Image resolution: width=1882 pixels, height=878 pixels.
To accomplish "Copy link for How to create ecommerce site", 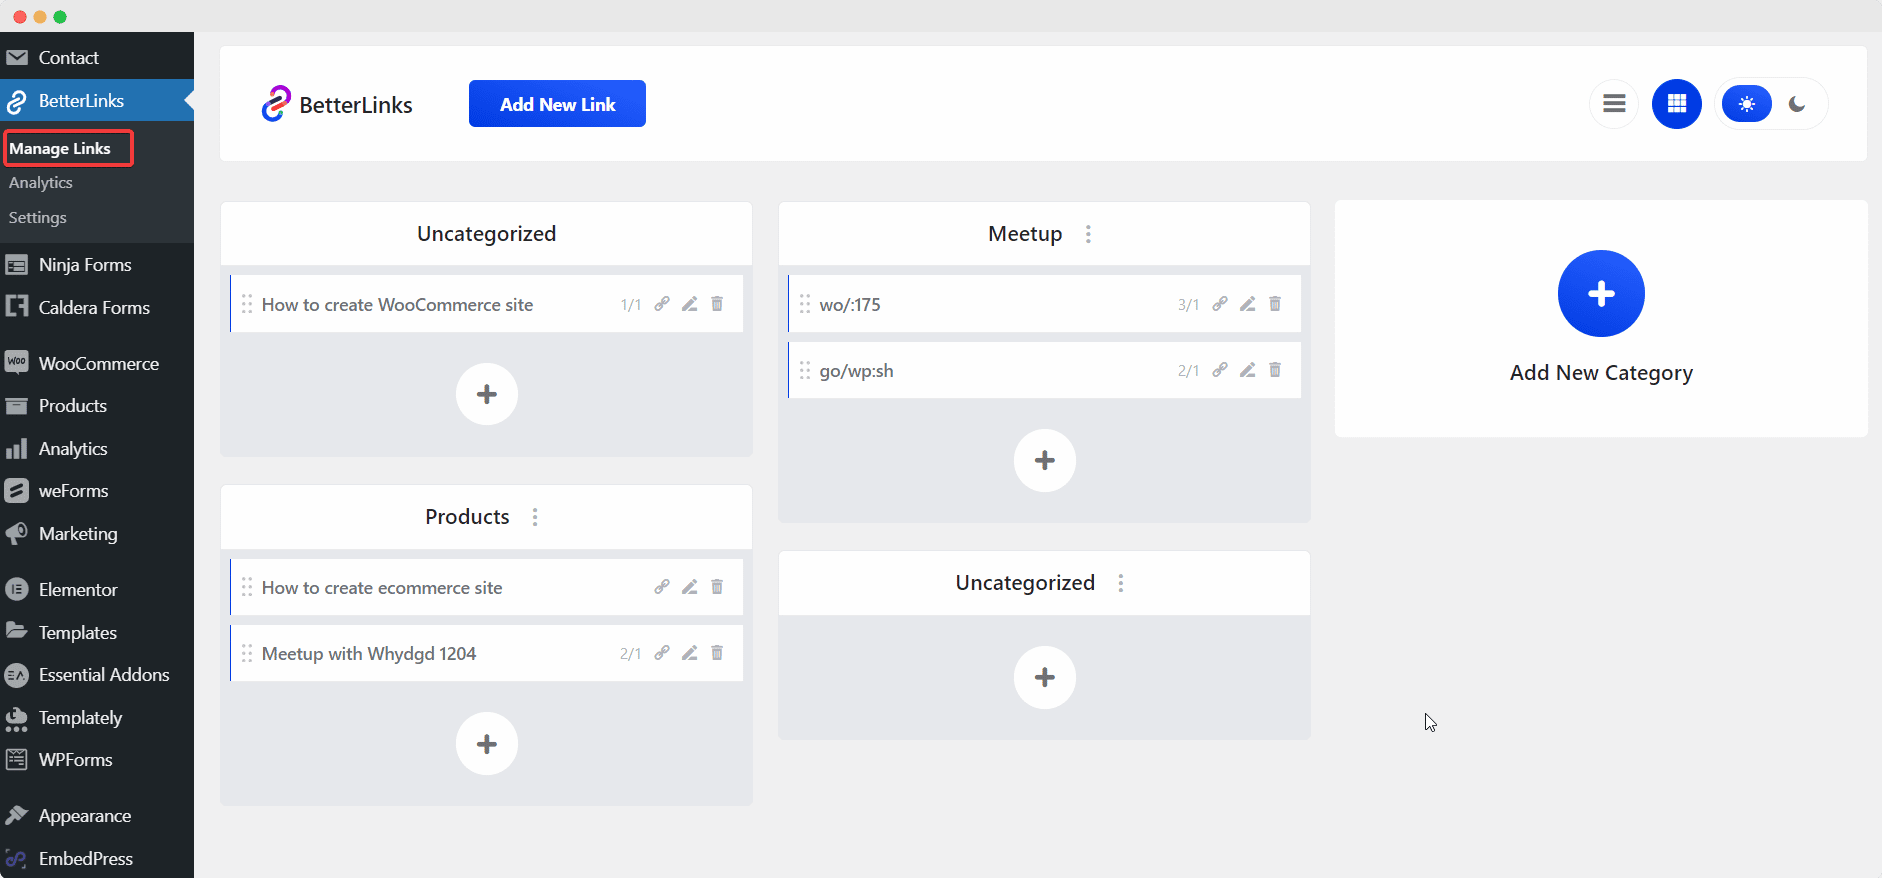I will pos(662,587).
